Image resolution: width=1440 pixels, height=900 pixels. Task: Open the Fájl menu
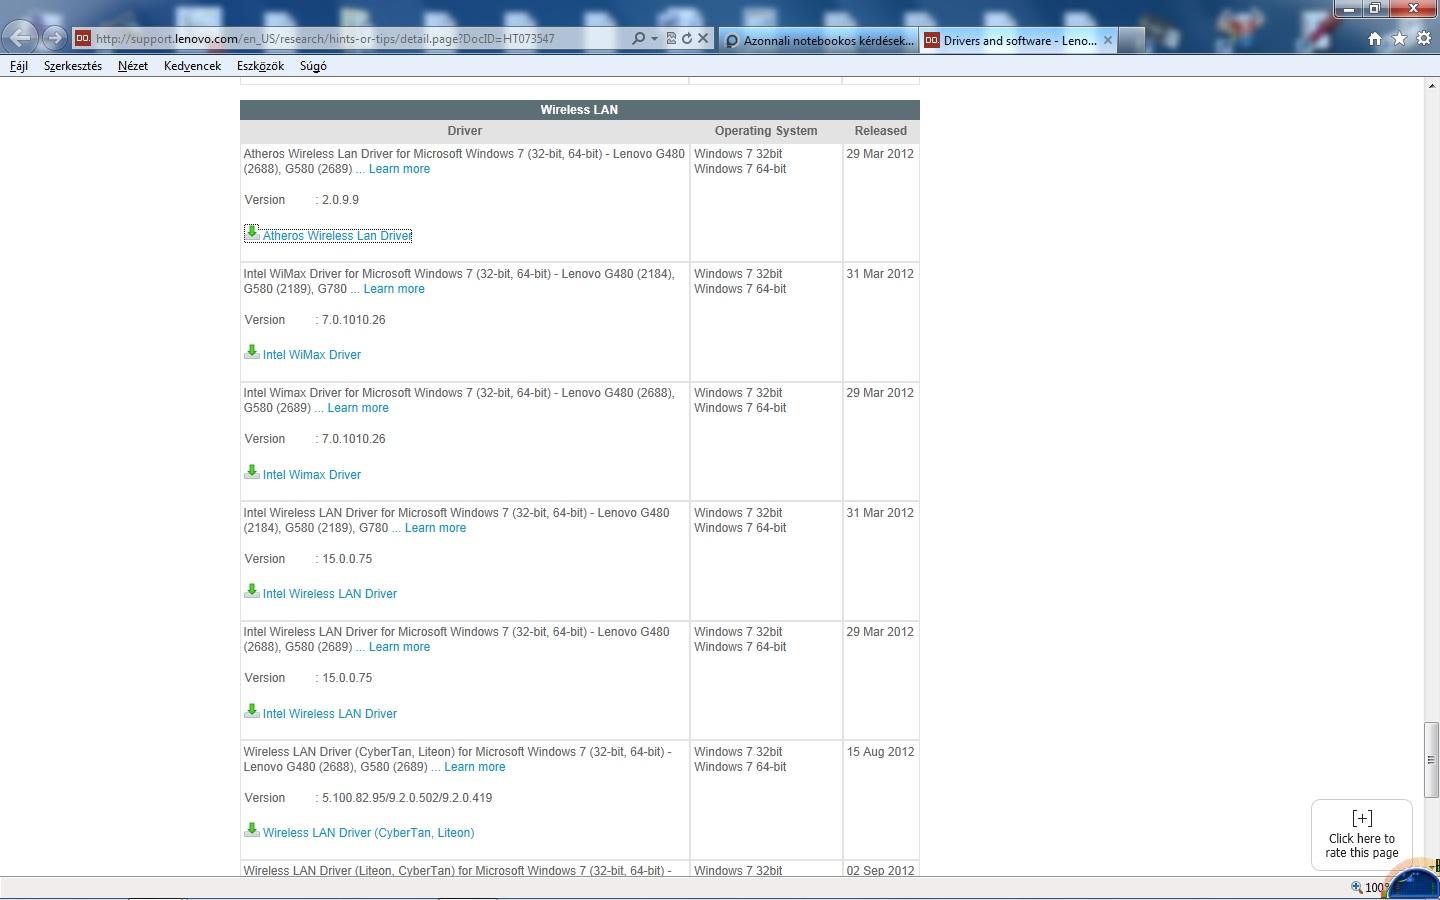point(19,66)
